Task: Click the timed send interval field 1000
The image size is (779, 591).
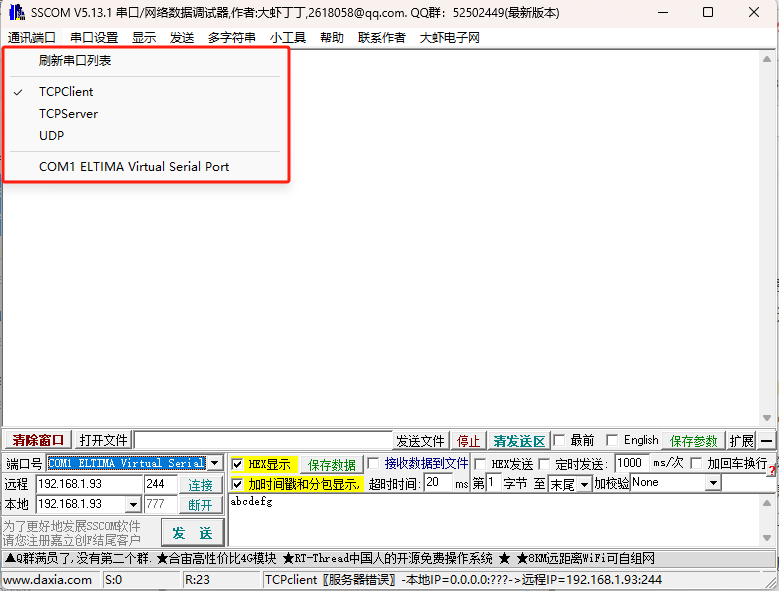Action: [x=631, y=463]
